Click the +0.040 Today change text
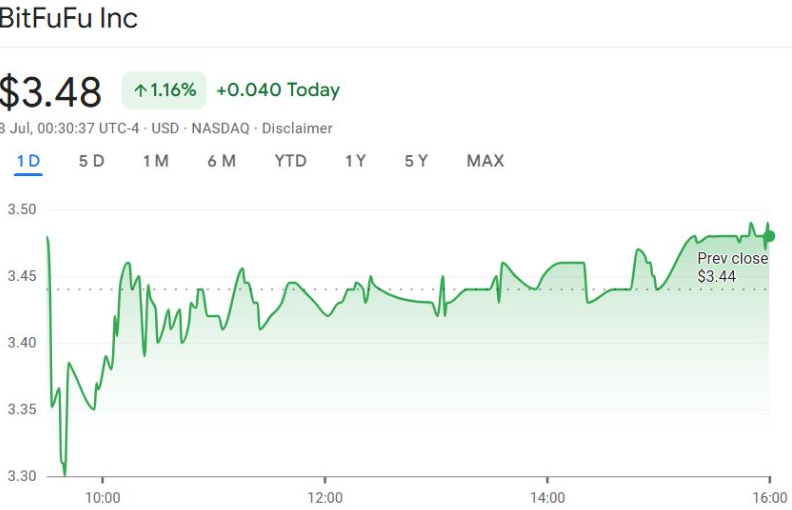The height and width of the screenshot is (510, 792). (278, 90)
